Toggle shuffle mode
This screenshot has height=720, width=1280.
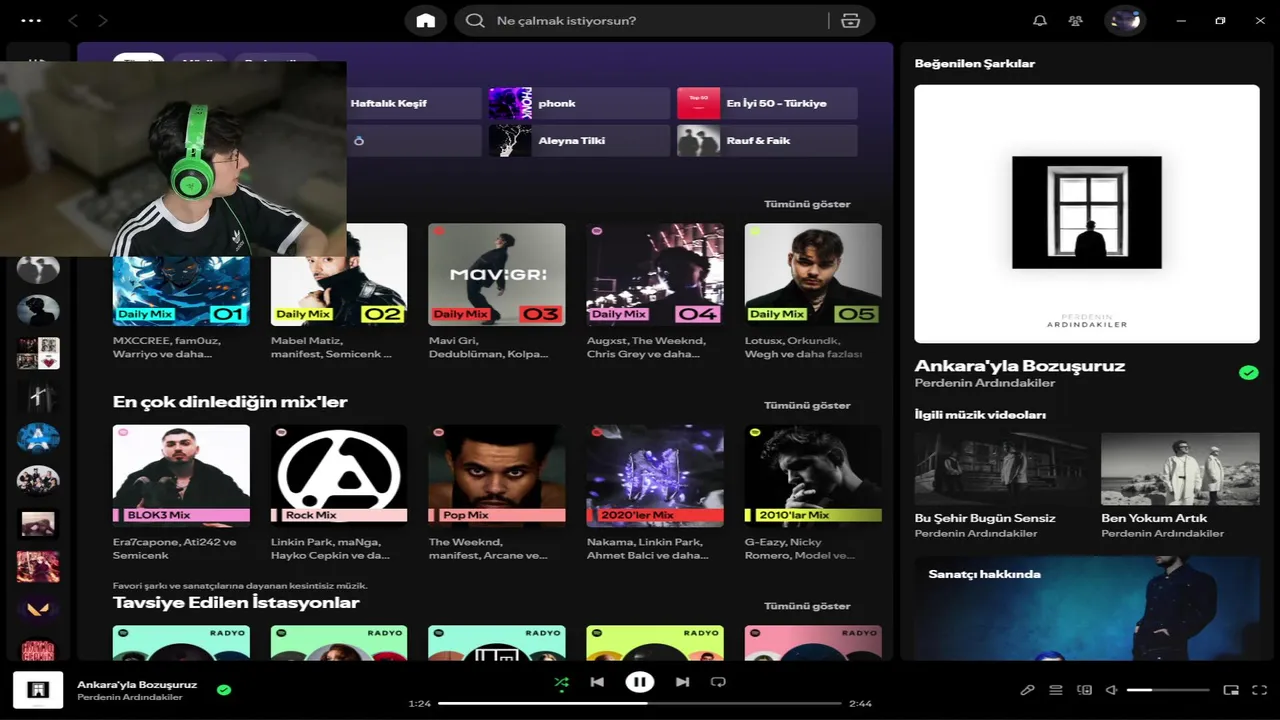[x=561, y=683]
